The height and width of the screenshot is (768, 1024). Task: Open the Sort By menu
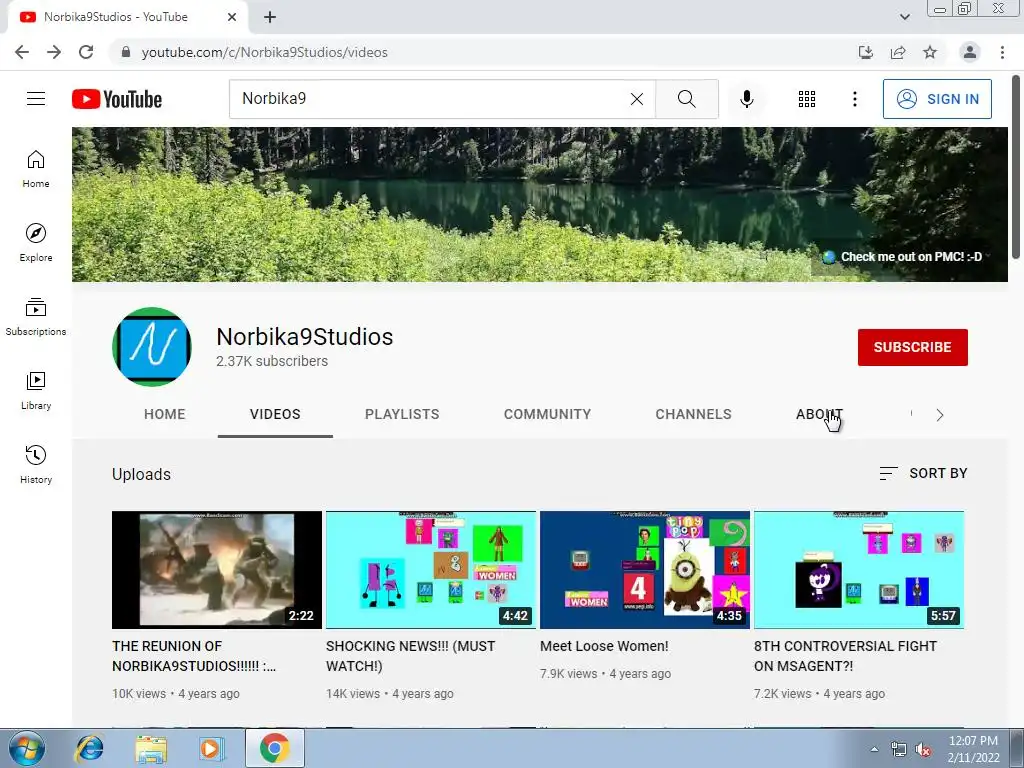(923, 473)
